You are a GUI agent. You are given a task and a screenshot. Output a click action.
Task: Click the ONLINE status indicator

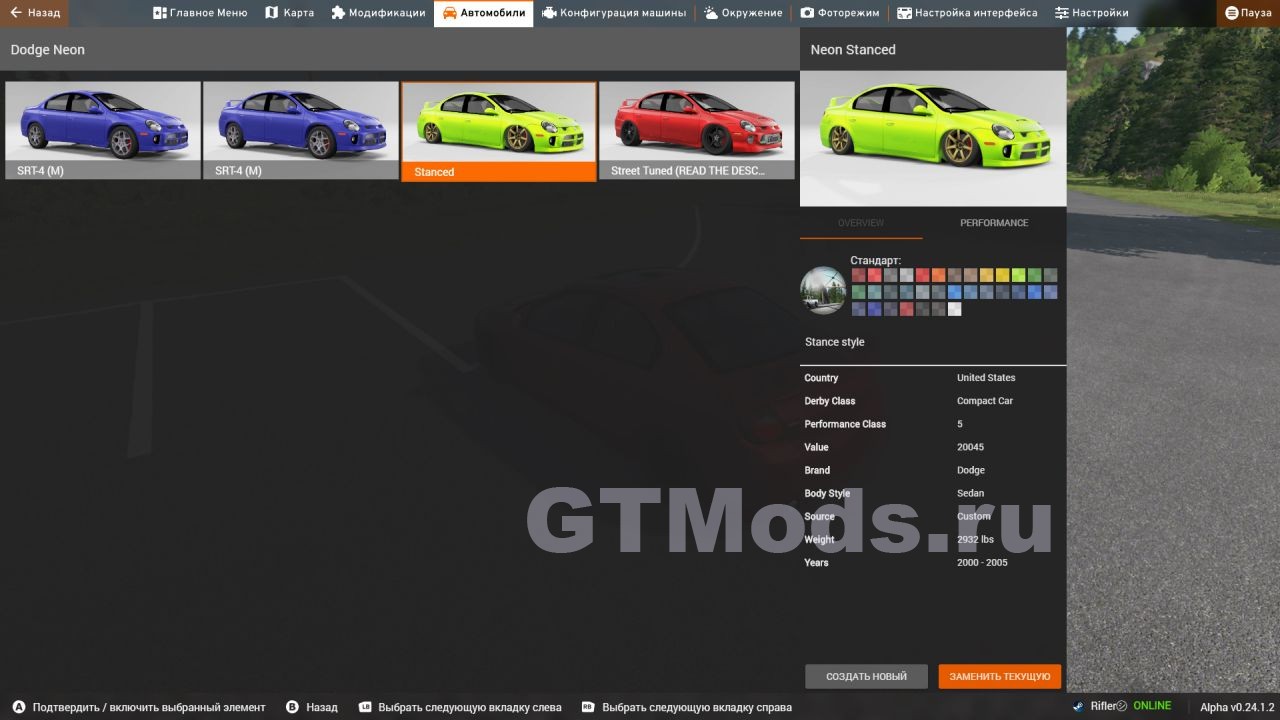tap(1152, 706)
